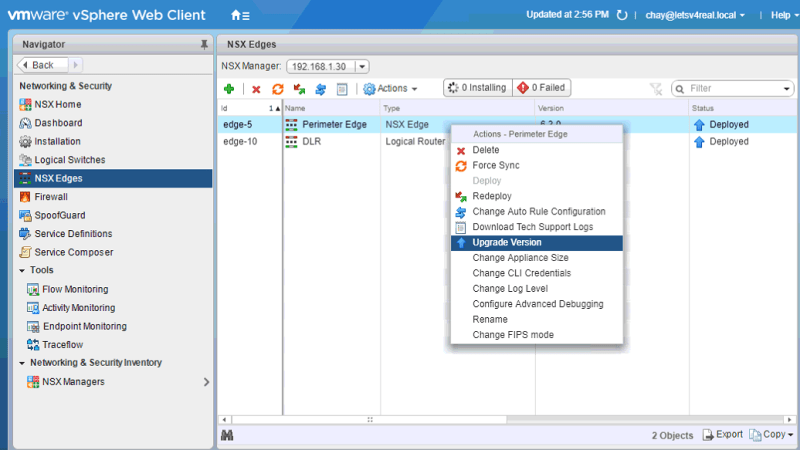800x450 pixels.
Task: Click the 0 Failed status button
Action: (542, 88)
